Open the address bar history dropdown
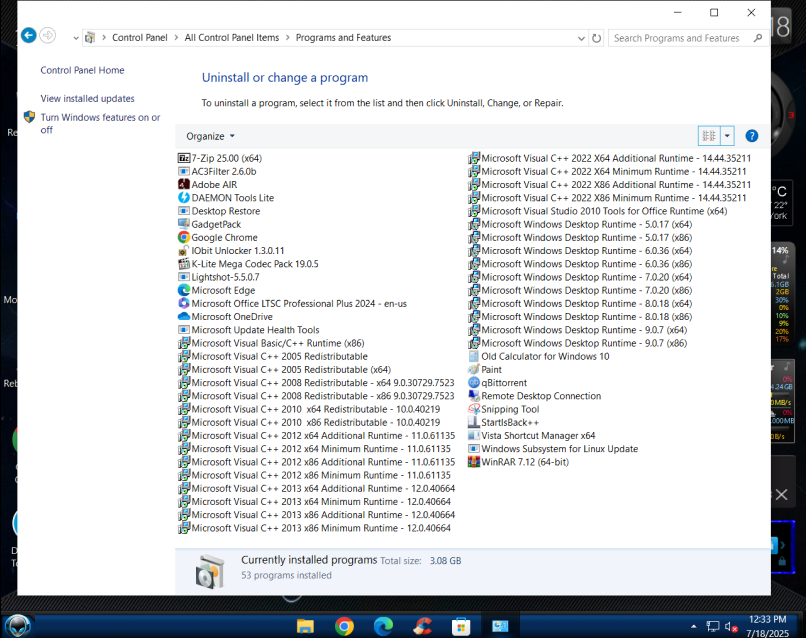This screenshot has height=638, width=806. [581, 38]
